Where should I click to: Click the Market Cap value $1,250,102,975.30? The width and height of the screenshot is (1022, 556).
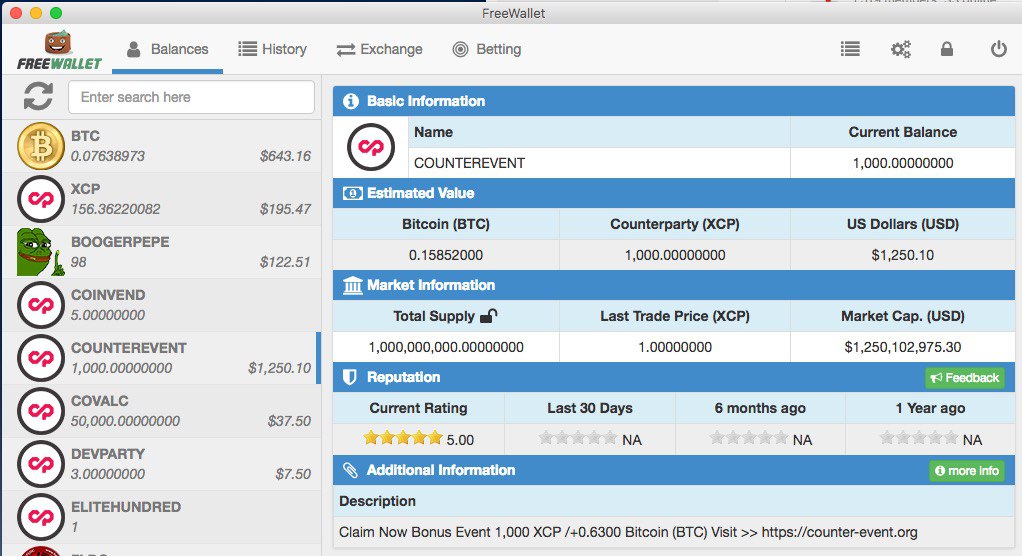click(x=903, y=347)
